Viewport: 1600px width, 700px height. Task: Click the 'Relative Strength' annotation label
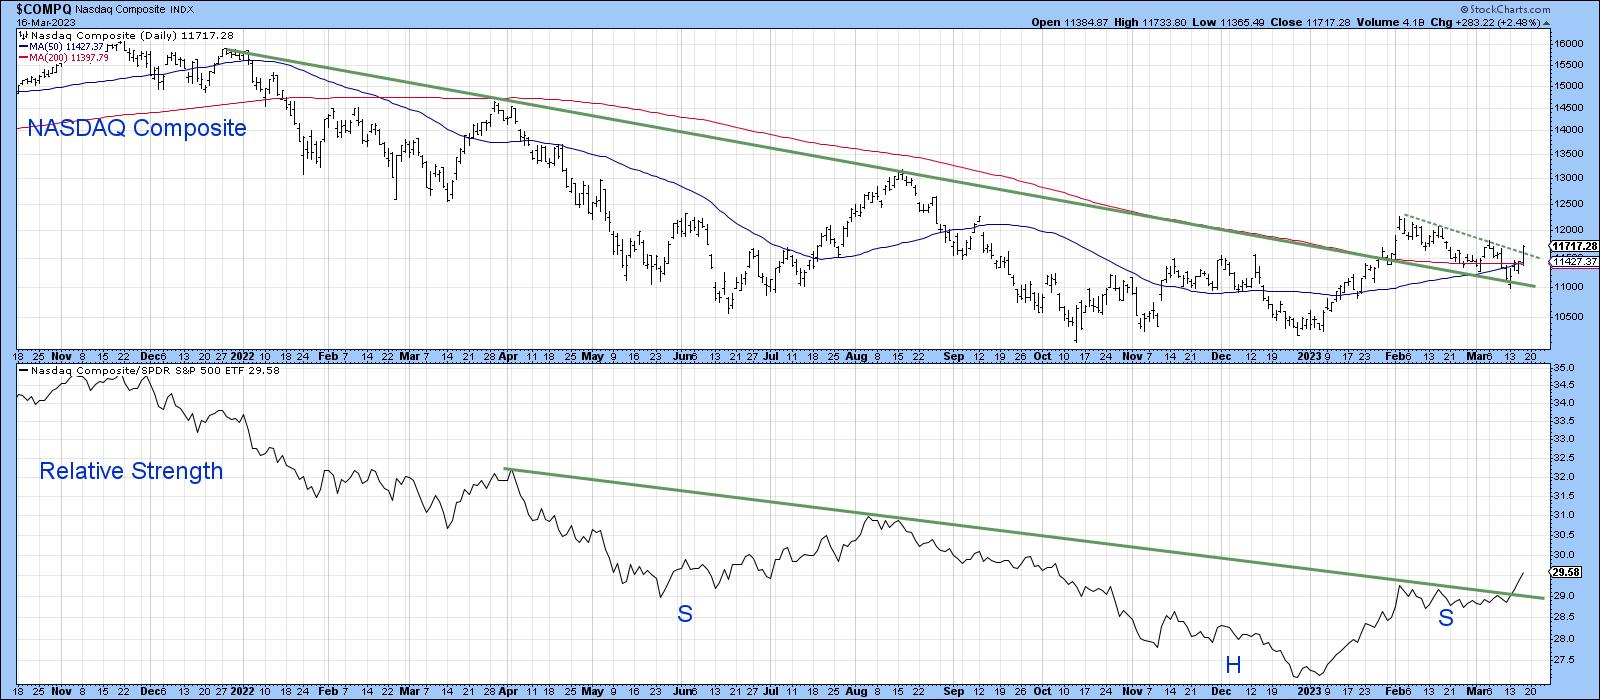[x=131, y=471]
